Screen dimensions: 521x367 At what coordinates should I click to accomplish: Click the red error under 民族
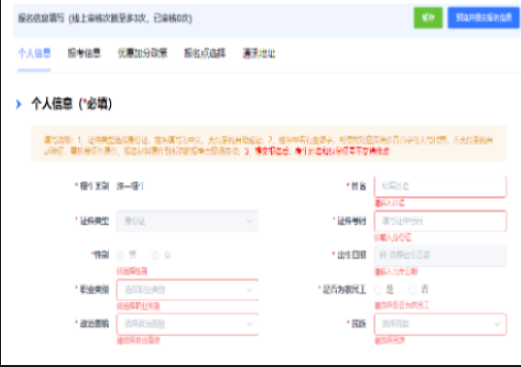pos(390,341)
